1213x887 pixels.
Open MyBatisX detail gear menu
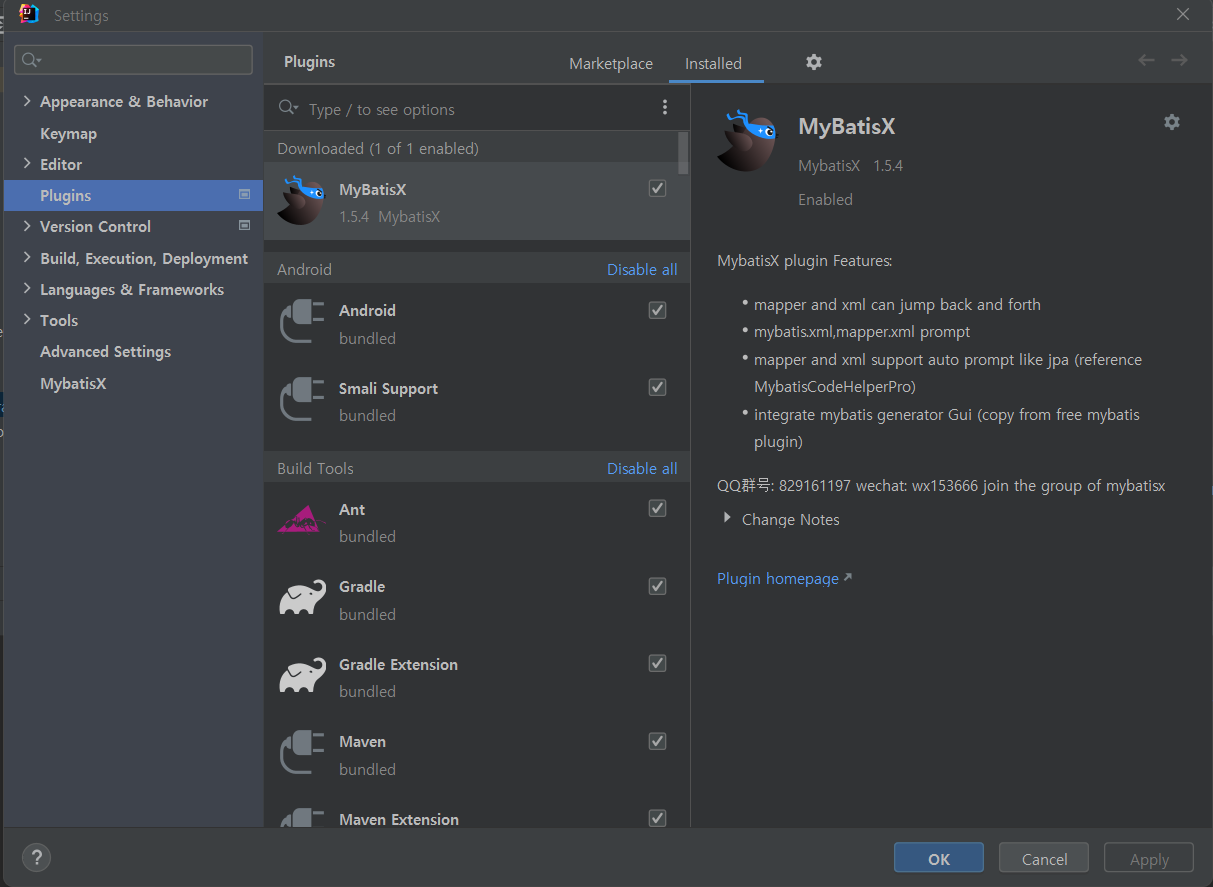1172,122
